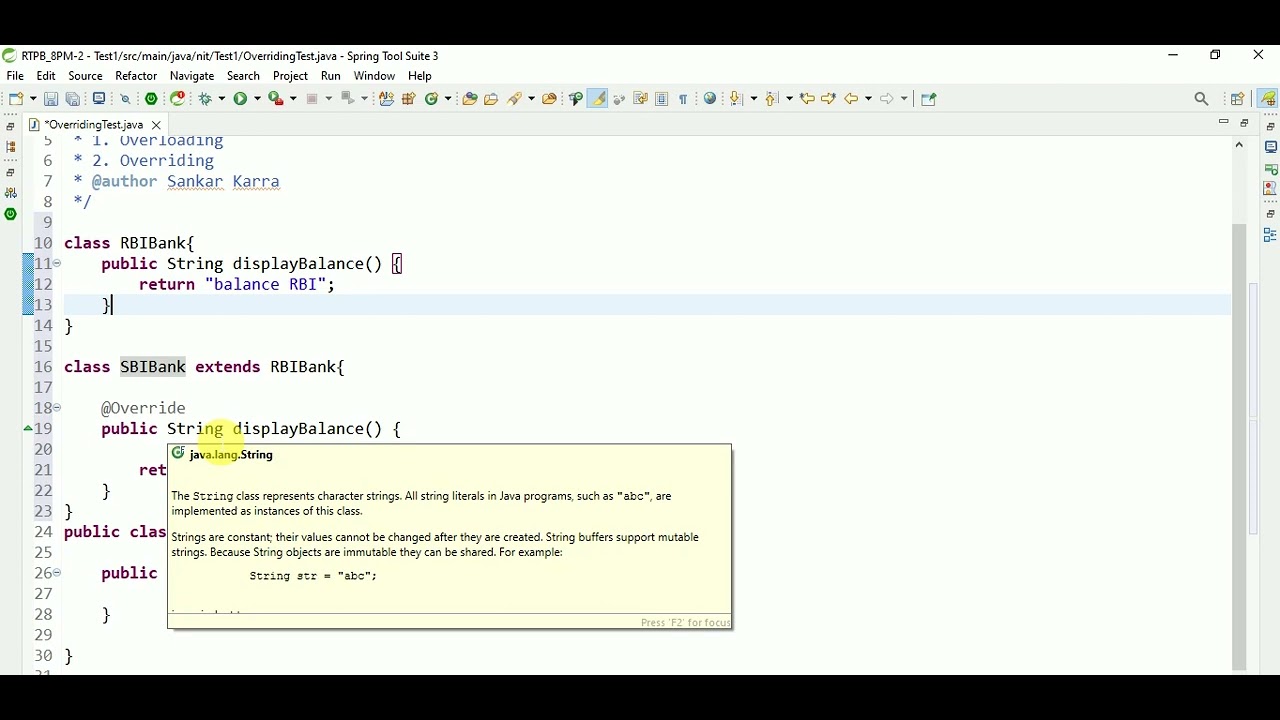
Task: Click Last Edit Location icon
Action: coord(807,99)
